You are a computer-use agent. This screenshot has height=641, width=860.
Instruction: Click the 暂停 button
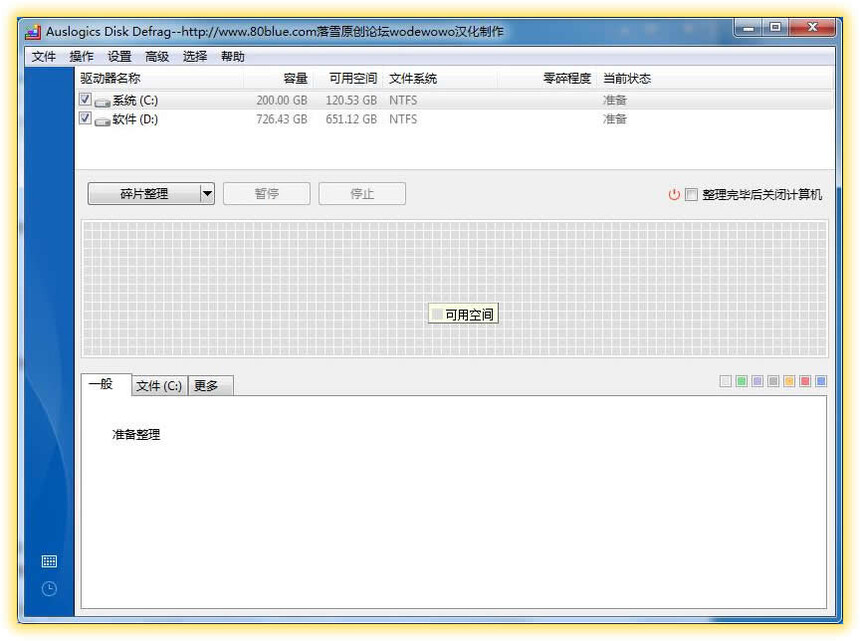coord(266,193)
